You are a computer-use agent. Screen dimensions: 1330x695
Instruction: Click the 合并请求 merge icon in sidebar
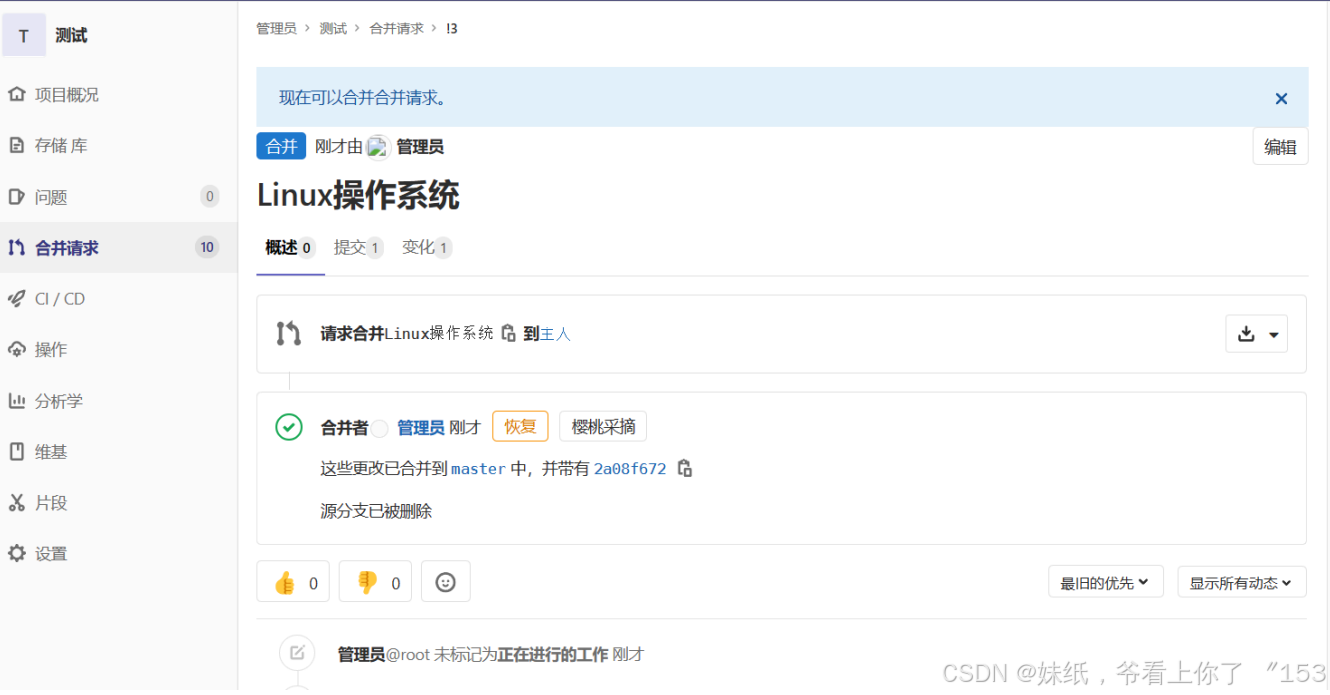(16, 247)
